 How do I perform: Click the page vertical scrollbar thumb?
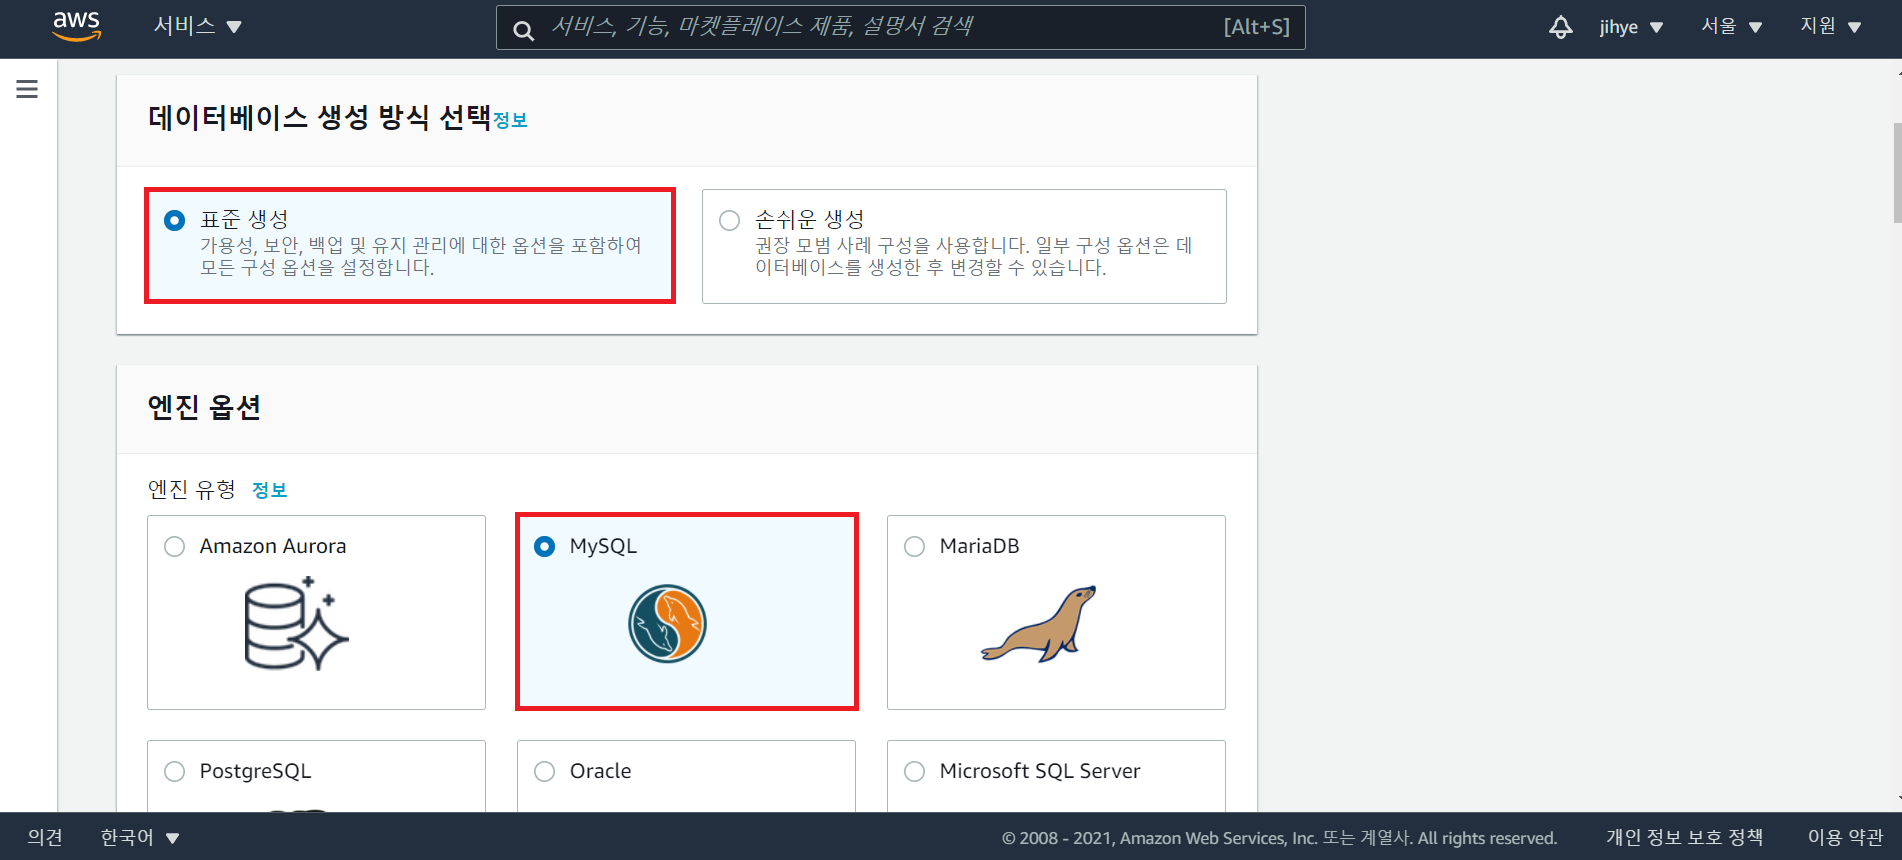[1897, 172]
